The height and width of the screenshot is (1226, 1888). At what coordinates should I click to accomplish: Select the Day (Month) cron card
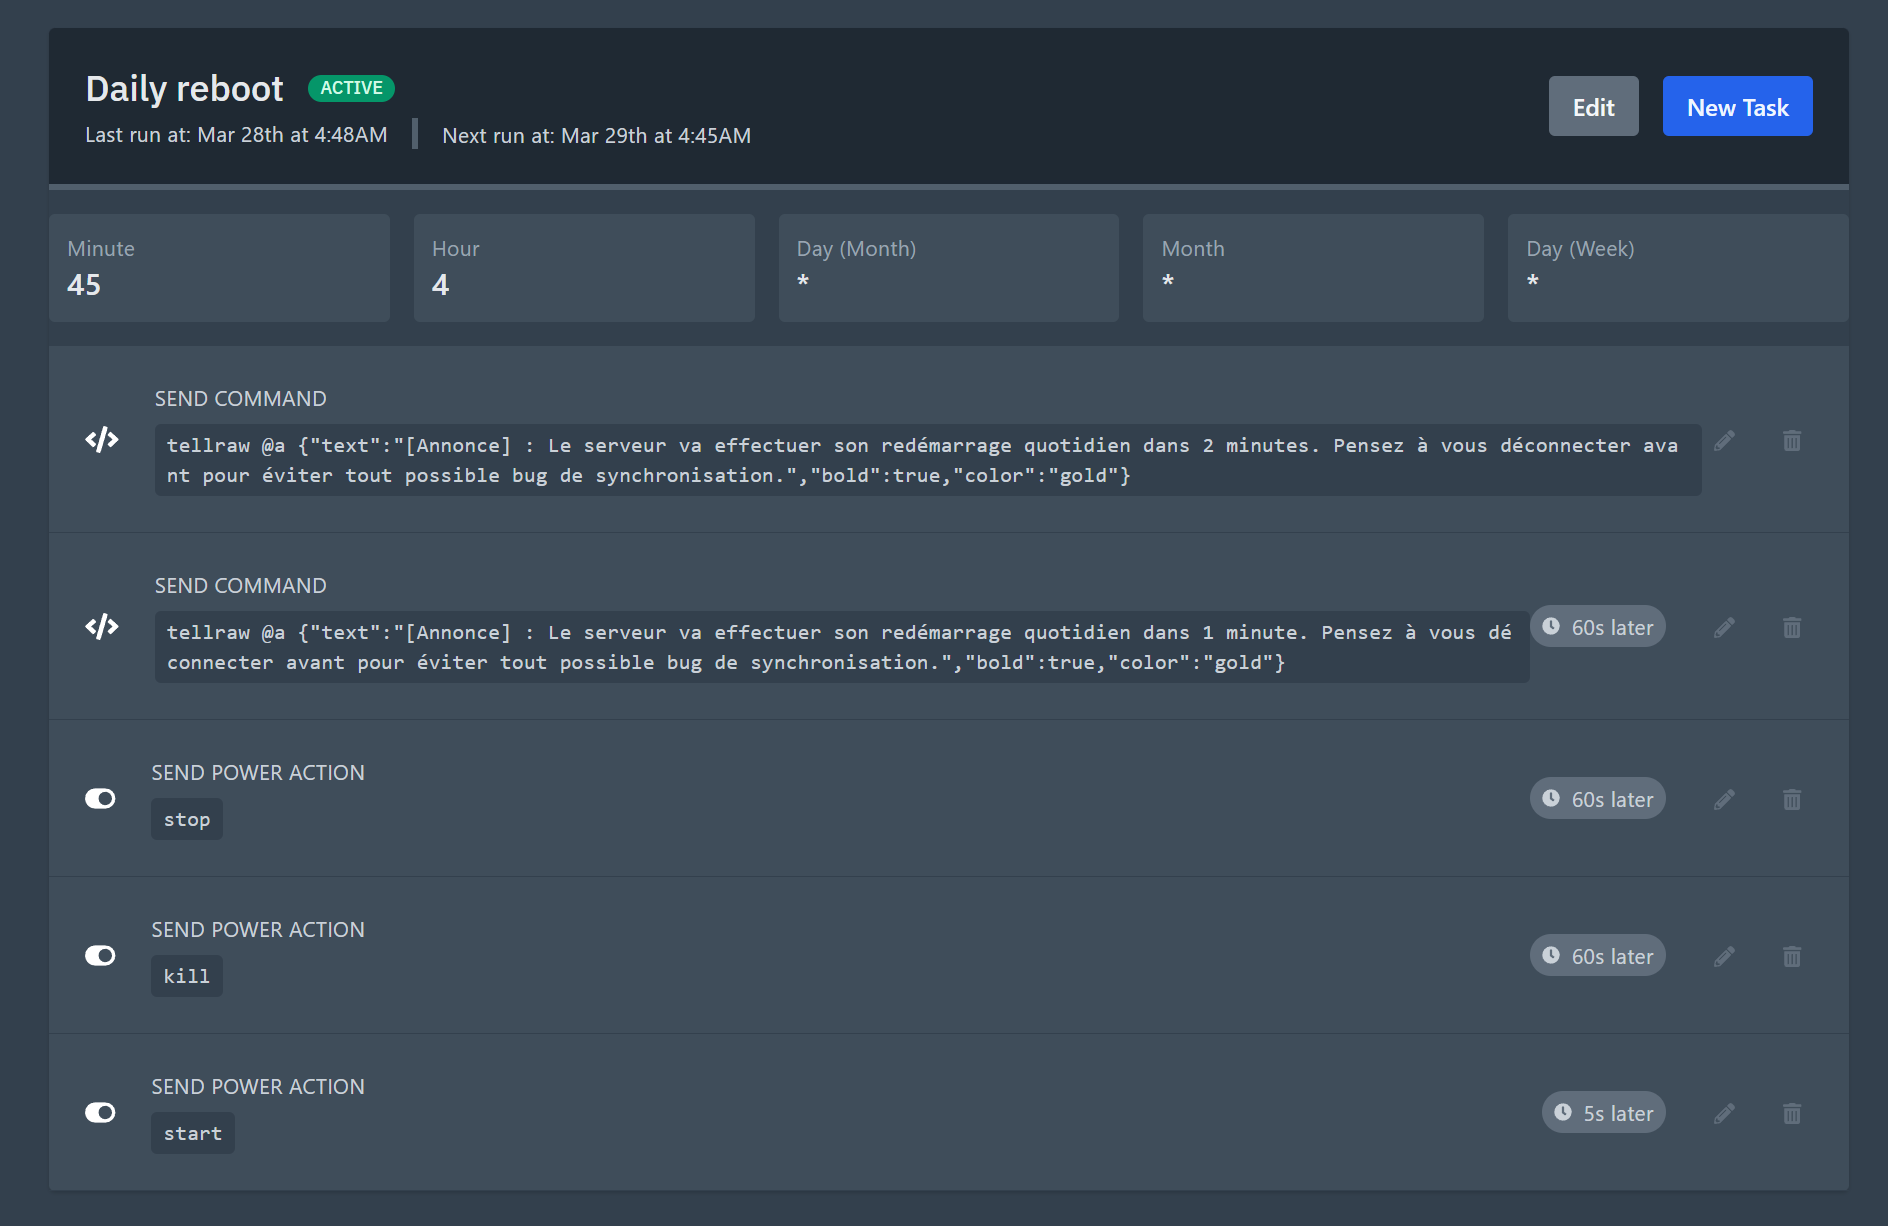click(x=949, y=268)
